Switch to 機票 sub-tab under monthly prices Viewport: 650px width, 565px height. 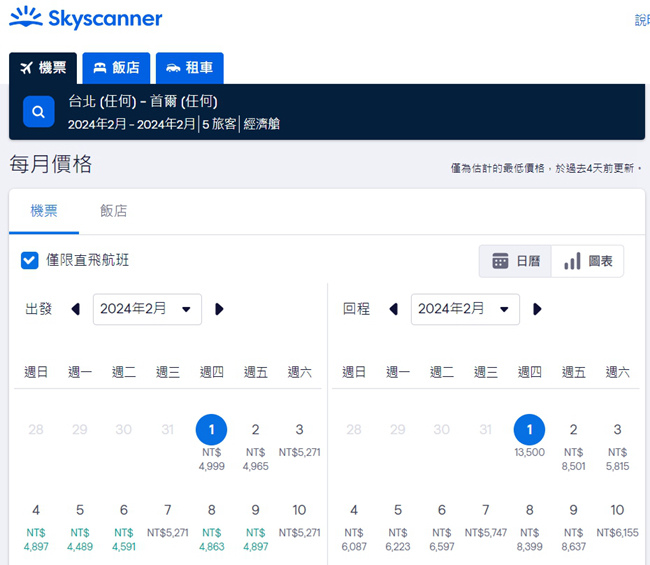pos(44,211)
